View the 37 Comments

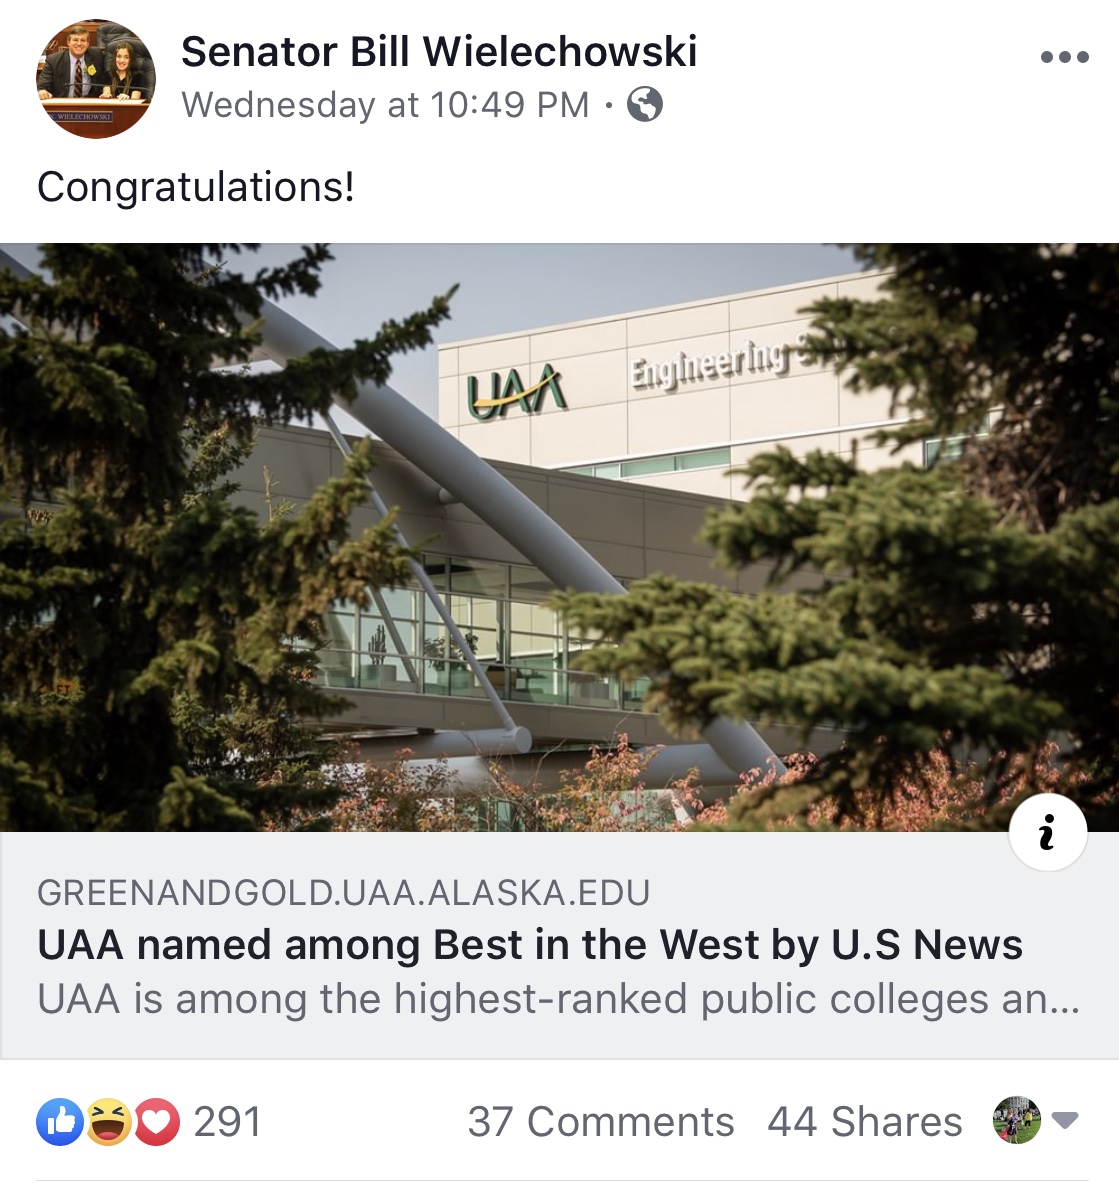click(x=600, y=1121)
